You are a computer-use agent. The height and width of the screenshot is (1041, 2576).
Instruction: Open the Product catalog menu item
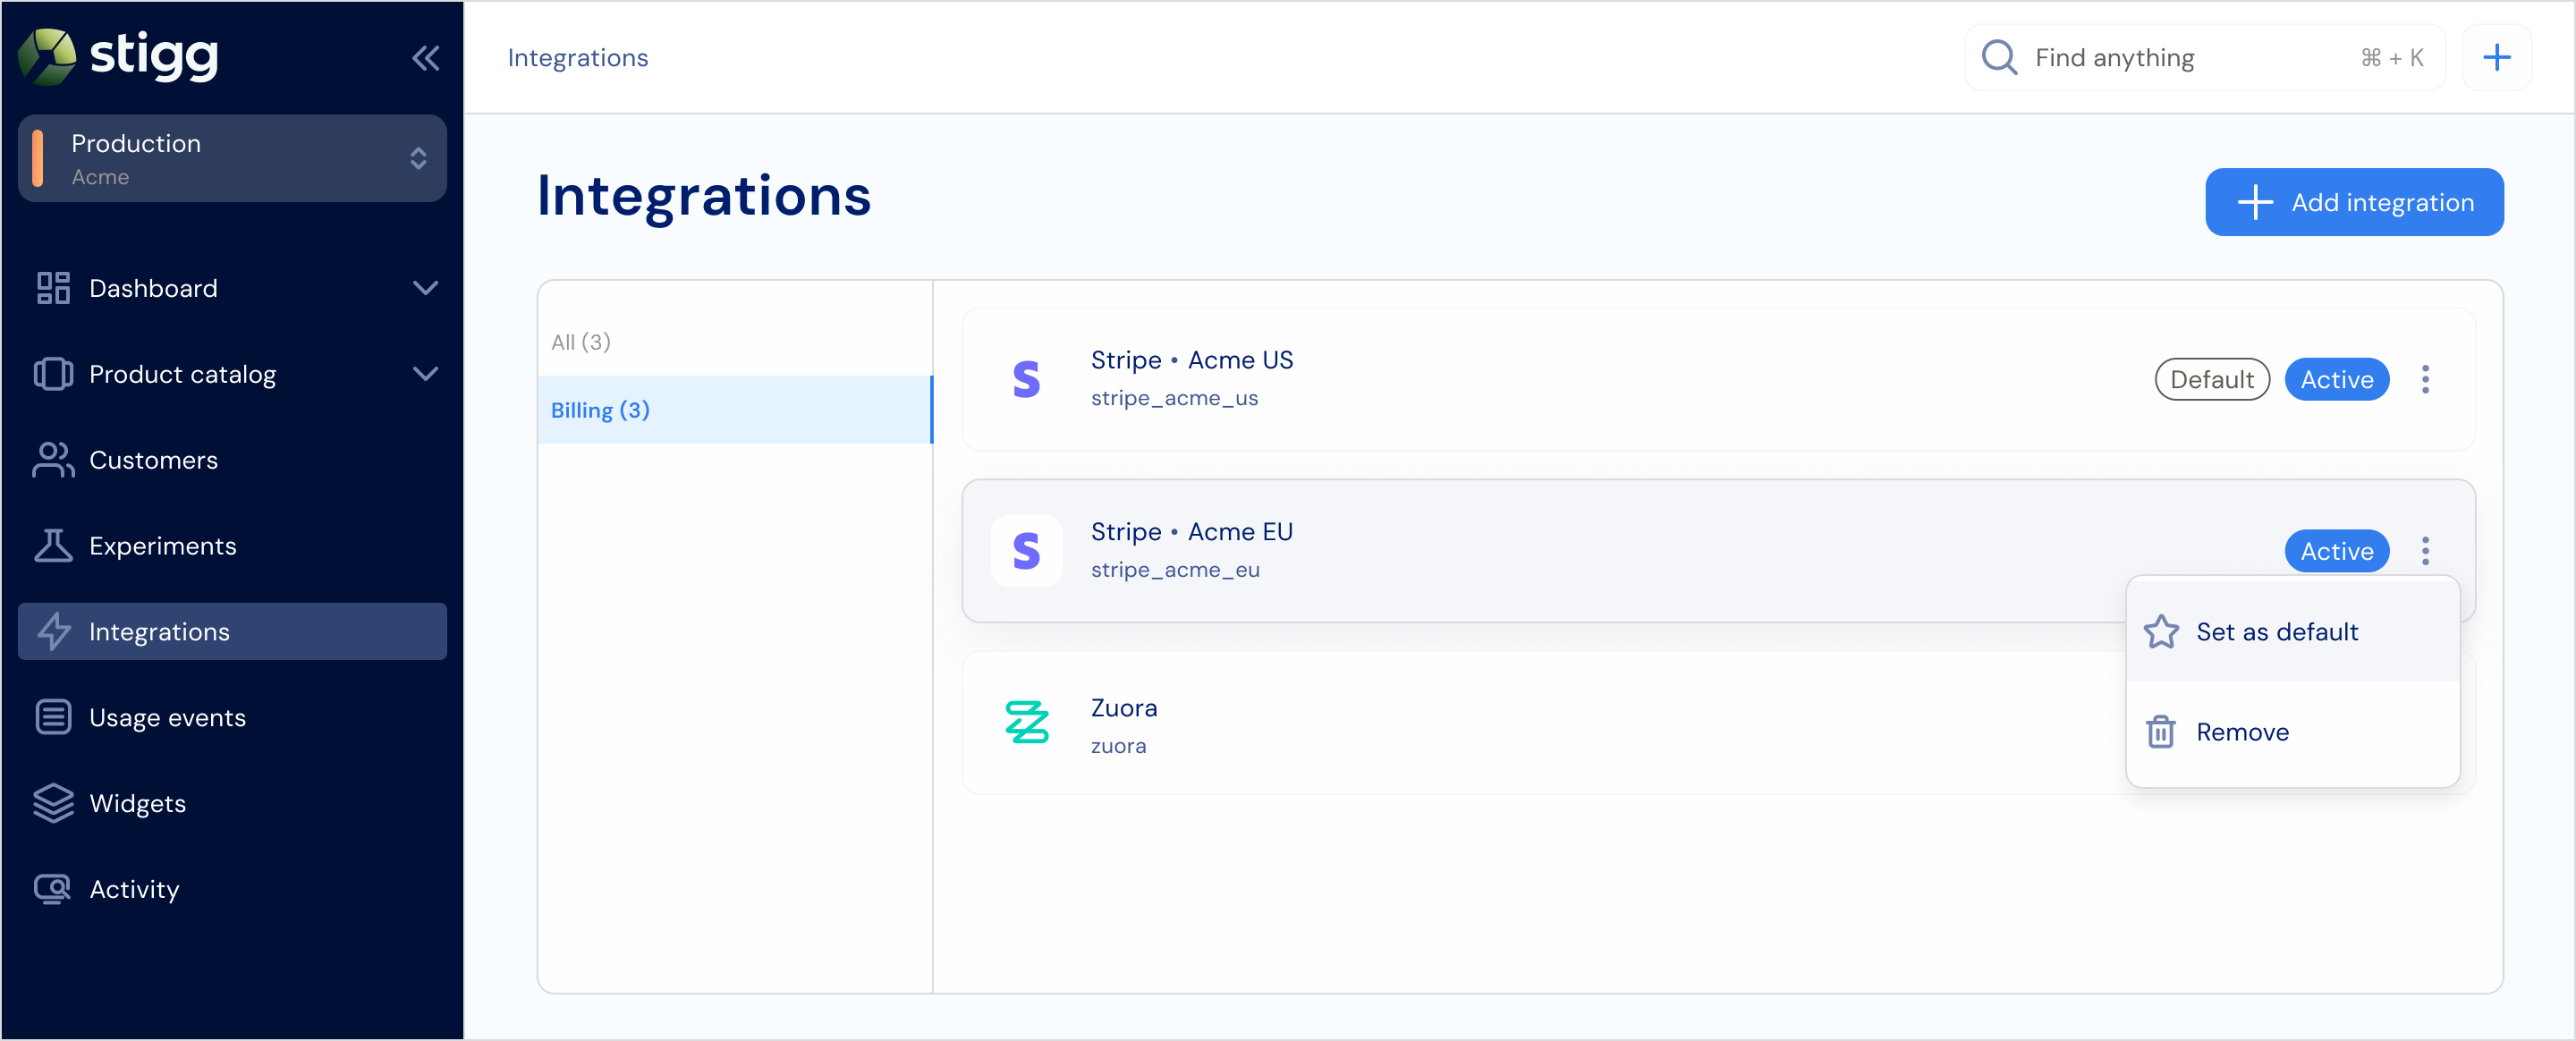pos(232,374)
